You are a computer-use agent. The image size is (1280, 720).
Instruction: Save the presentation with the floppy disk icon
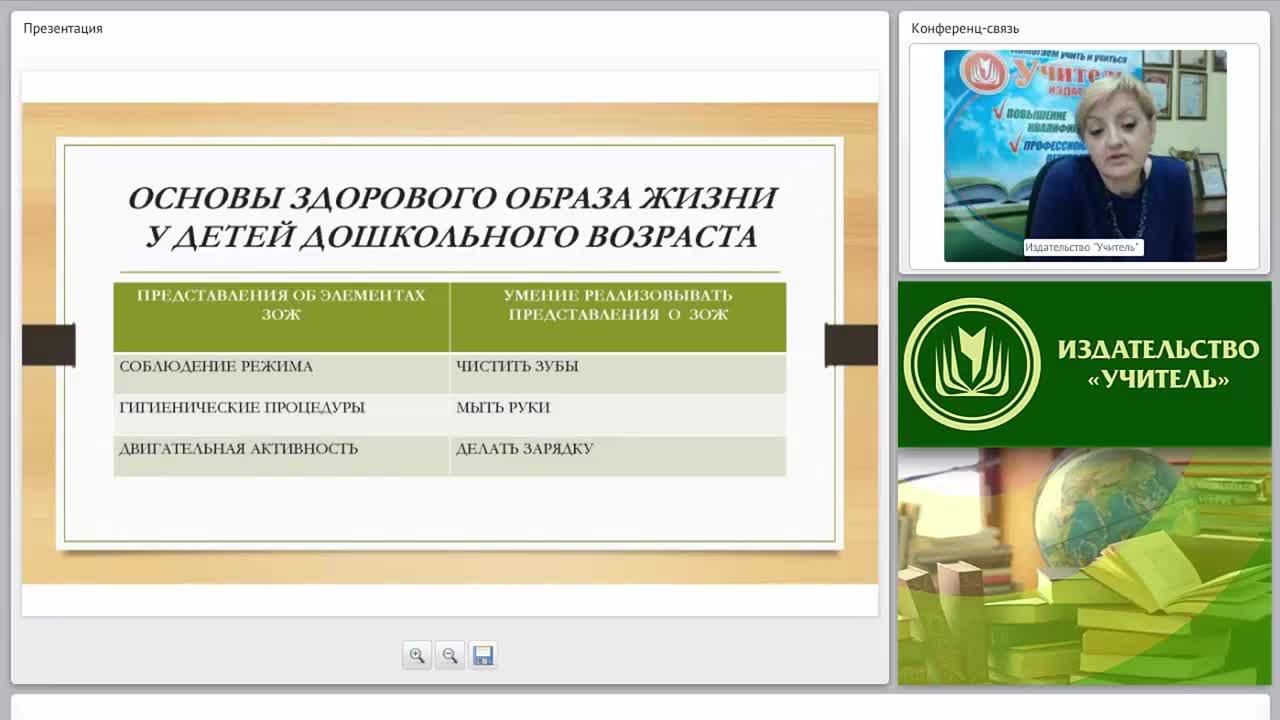(x=483, y=655)
